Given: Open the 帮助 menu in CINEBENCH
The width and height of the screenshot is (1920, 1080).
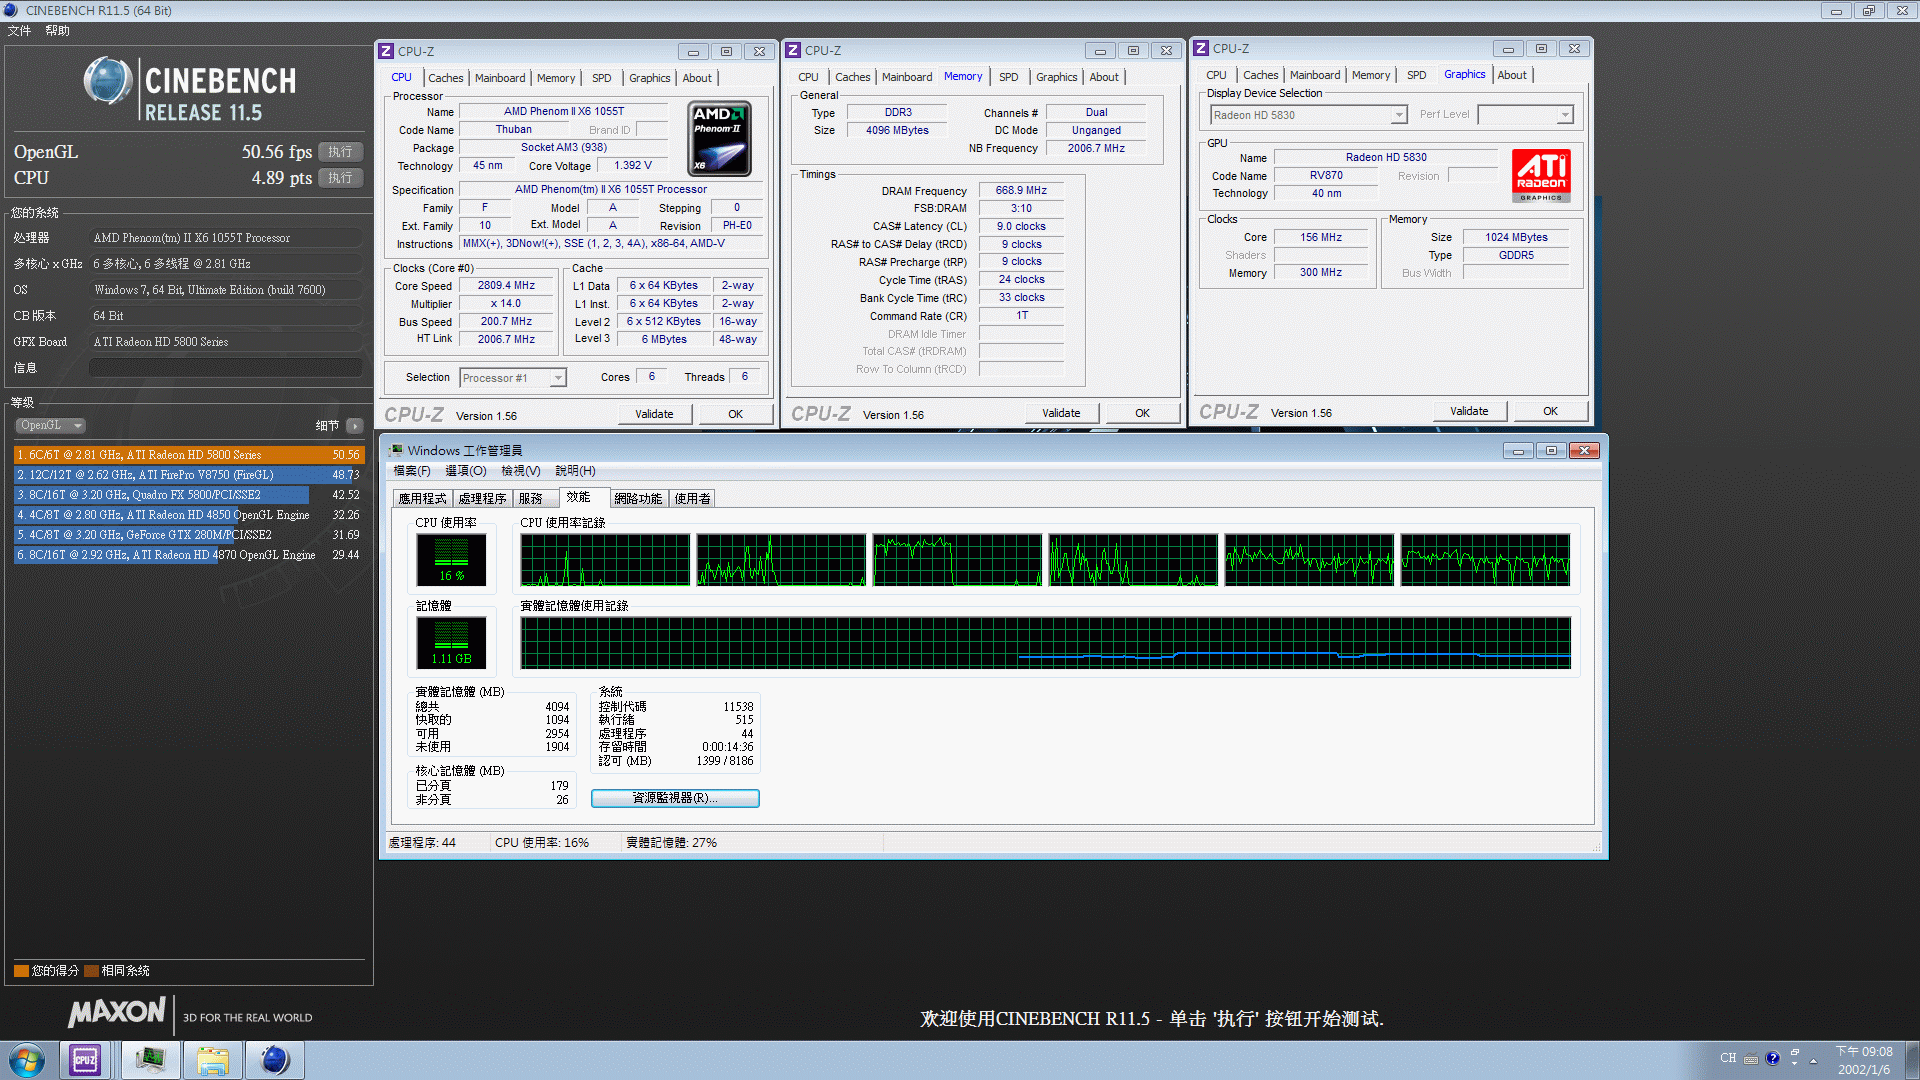Looking at the screenshot, I should [57, 31].
